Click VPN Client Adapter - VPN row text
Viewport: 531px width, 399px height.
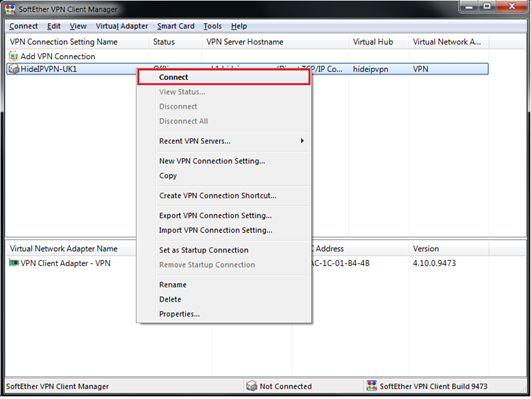click(x=65, y=263)
